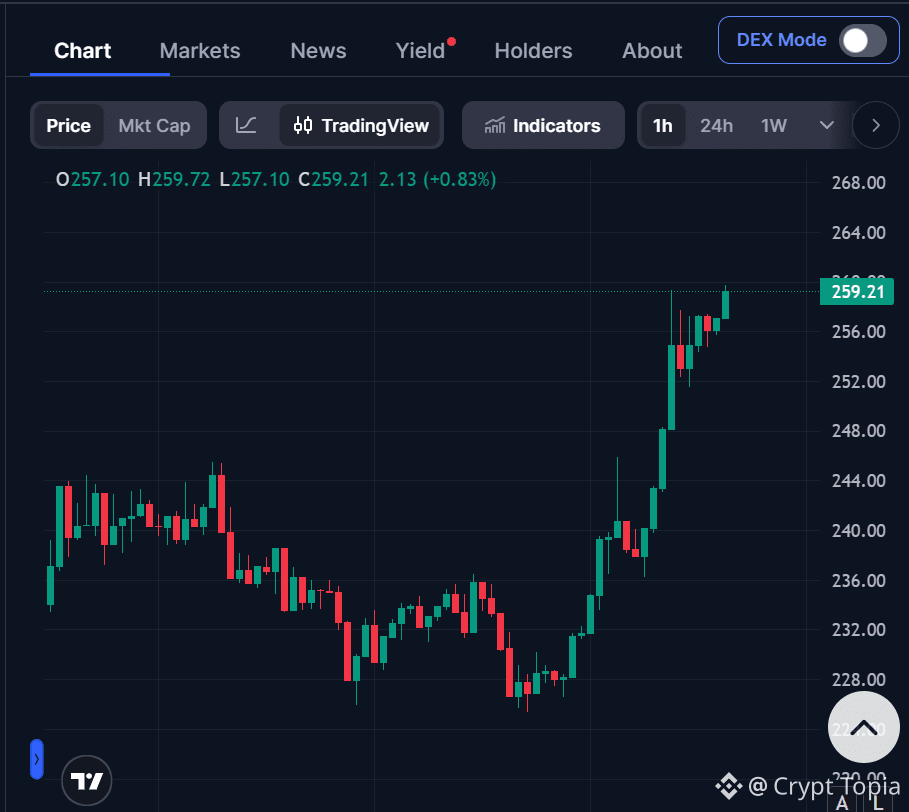Switch to the Chart tab
This screenshot has width=909, height=812.
pyautogui.click(x=82, y=51)
